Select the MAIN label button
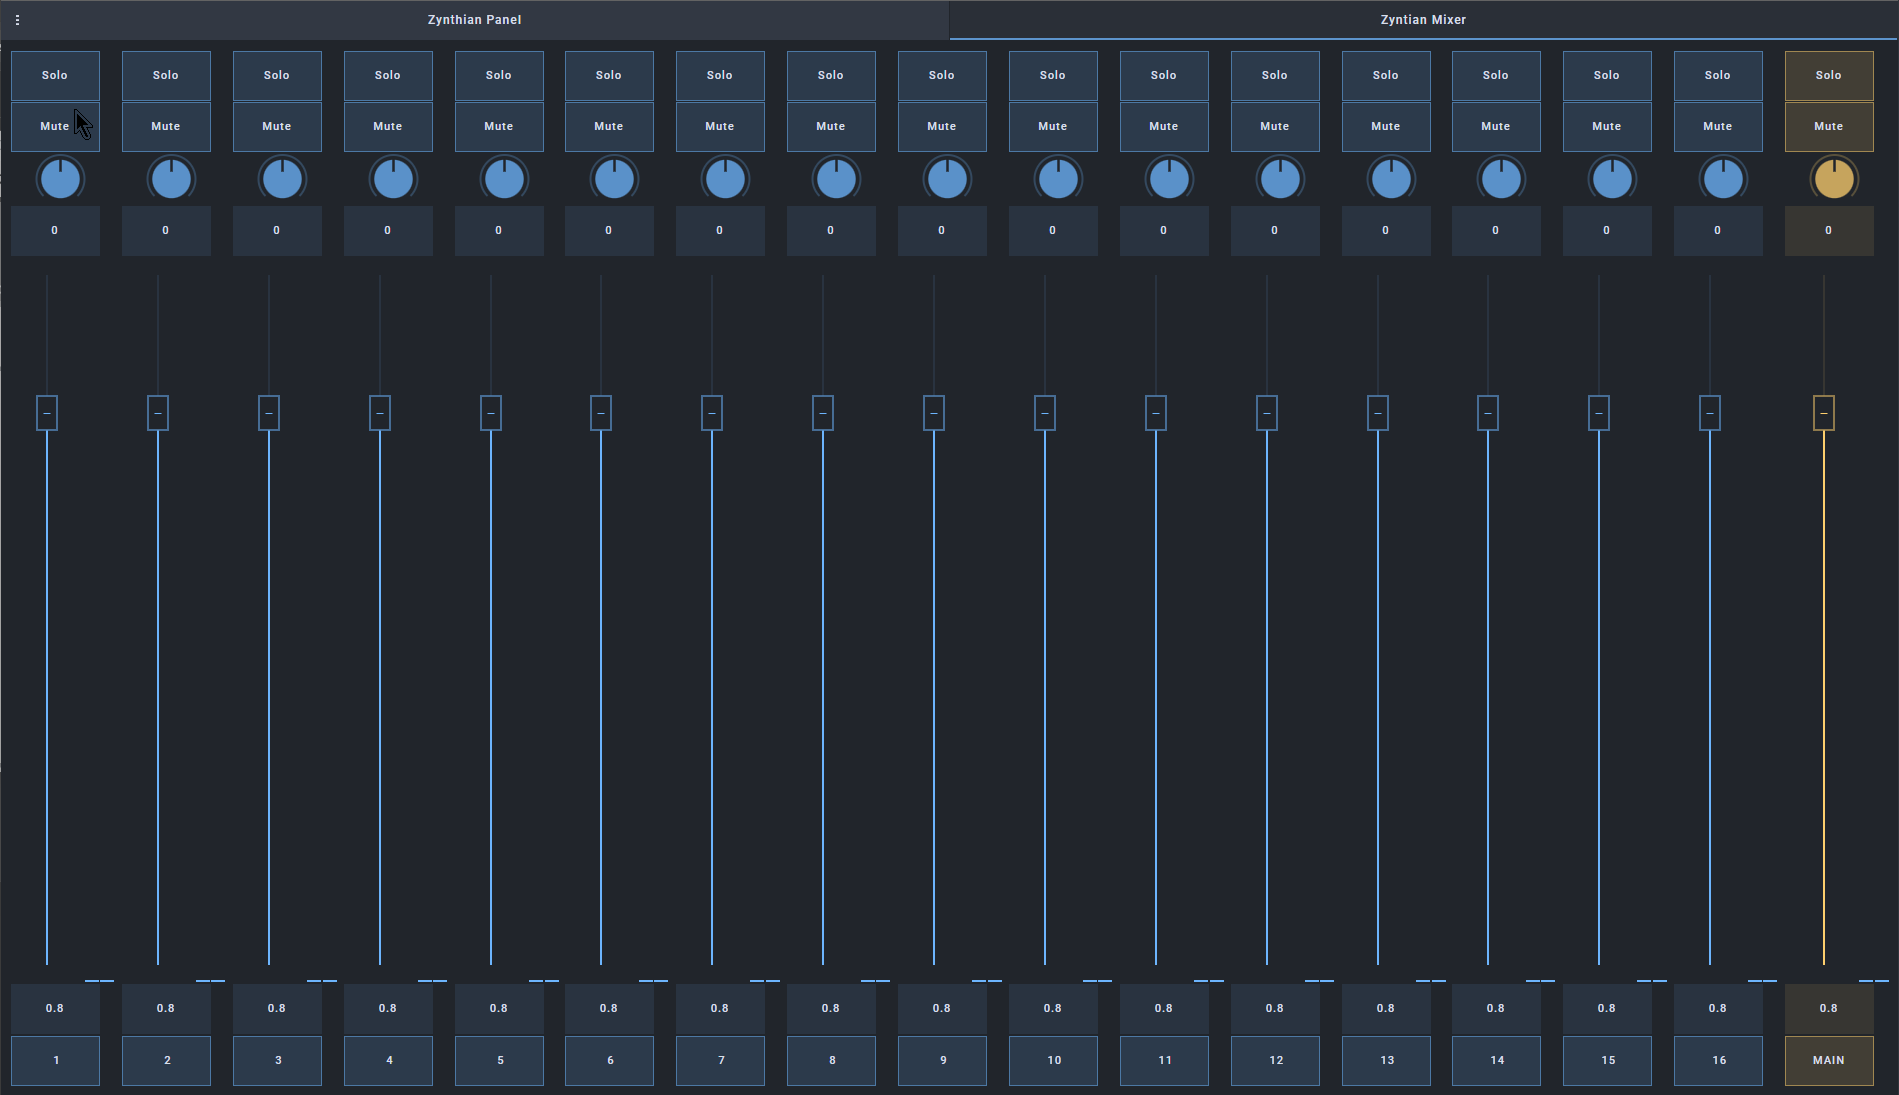 (1829, 1061)
